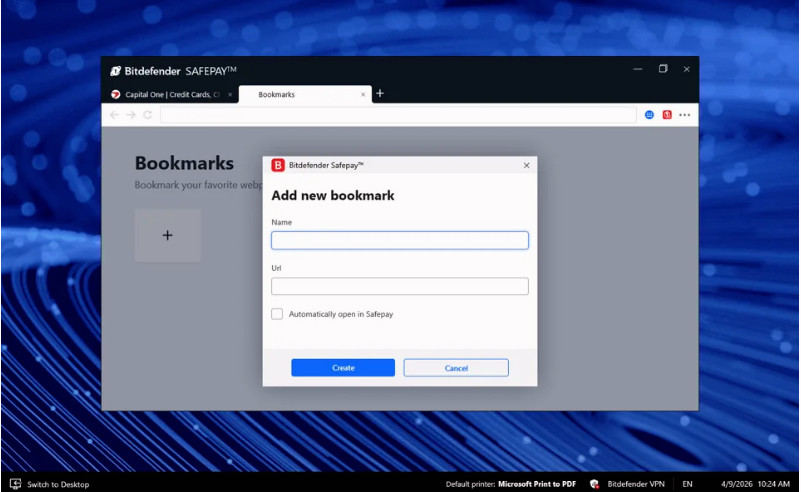Click Switch to Desktop
Viewport: 801px width, 492px height.
coord(49,484)
